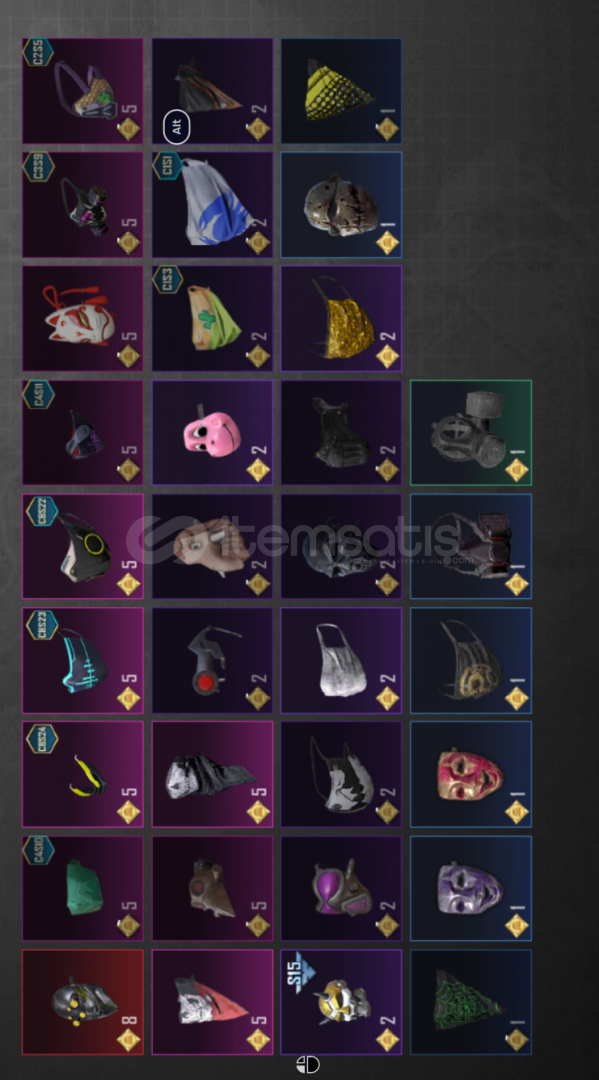The image size is (599, 1080).
Task: Click the half-circle icon below the grid
Action: pyautogui.click(x=308, y=1065)
